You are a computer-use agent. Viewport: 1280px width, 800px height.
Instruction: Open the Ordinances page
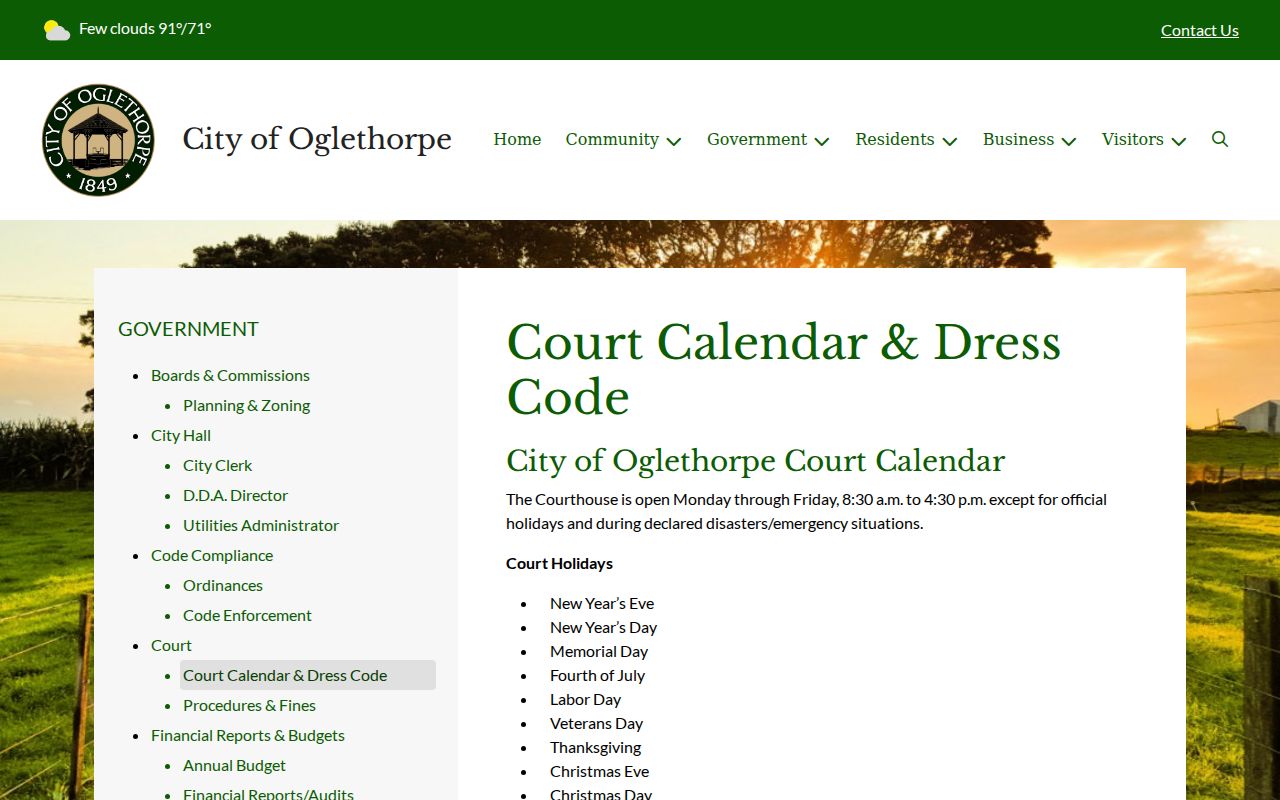[223, 585]
